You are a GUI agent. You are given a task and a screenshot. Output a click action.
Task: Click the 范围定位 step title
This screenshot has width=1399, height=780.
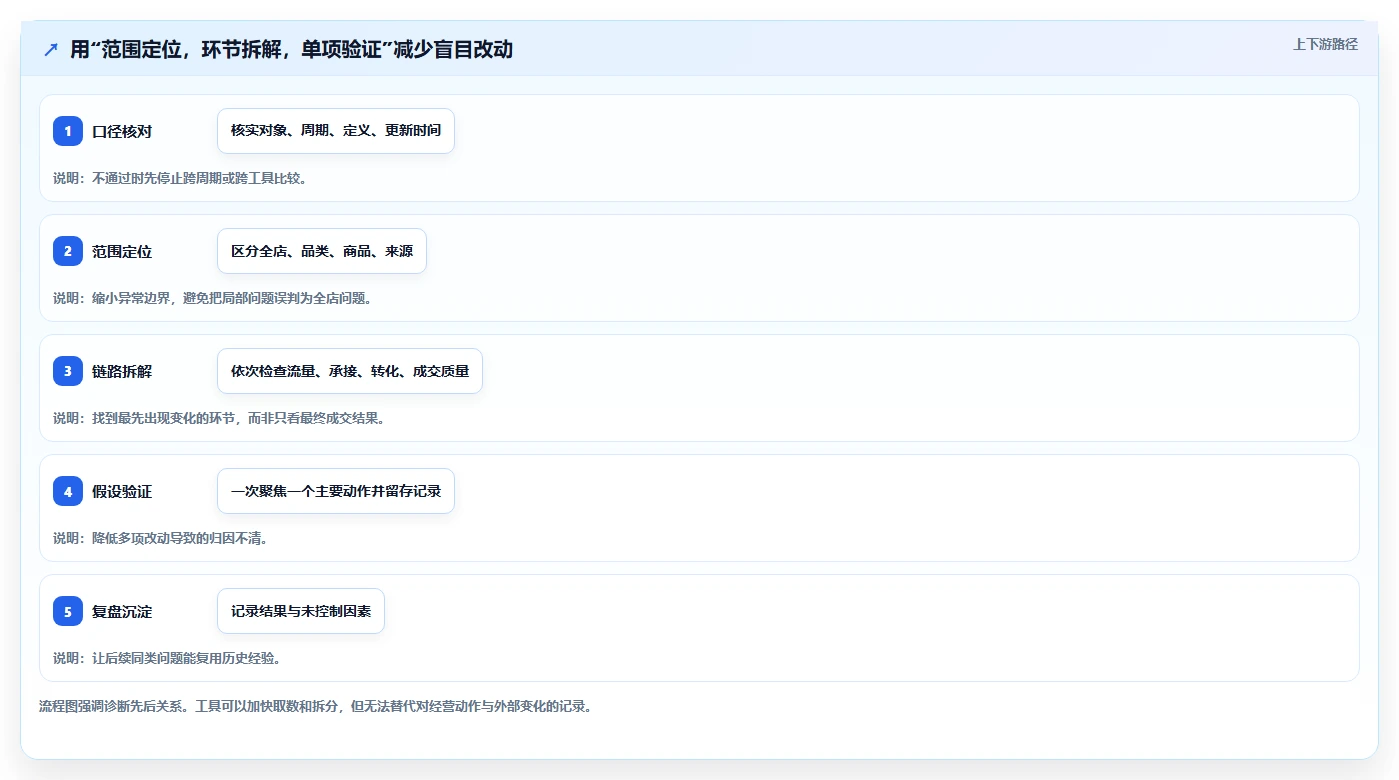coord(122,251)
